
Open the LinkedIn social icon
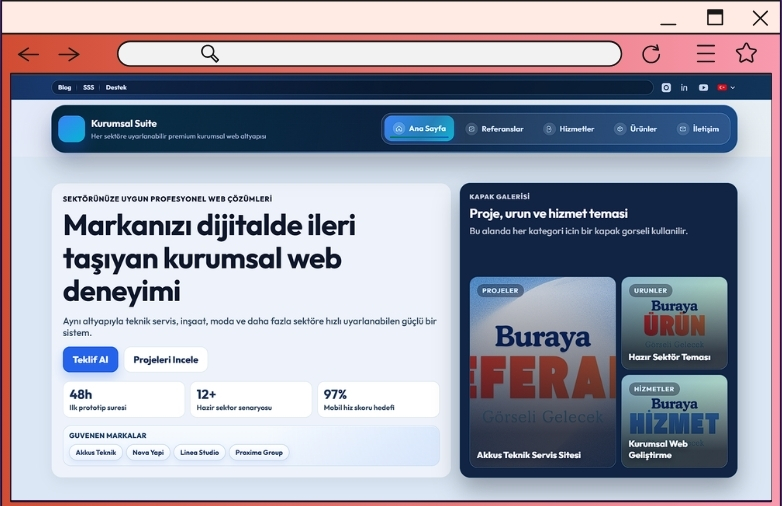pos(684,88)
